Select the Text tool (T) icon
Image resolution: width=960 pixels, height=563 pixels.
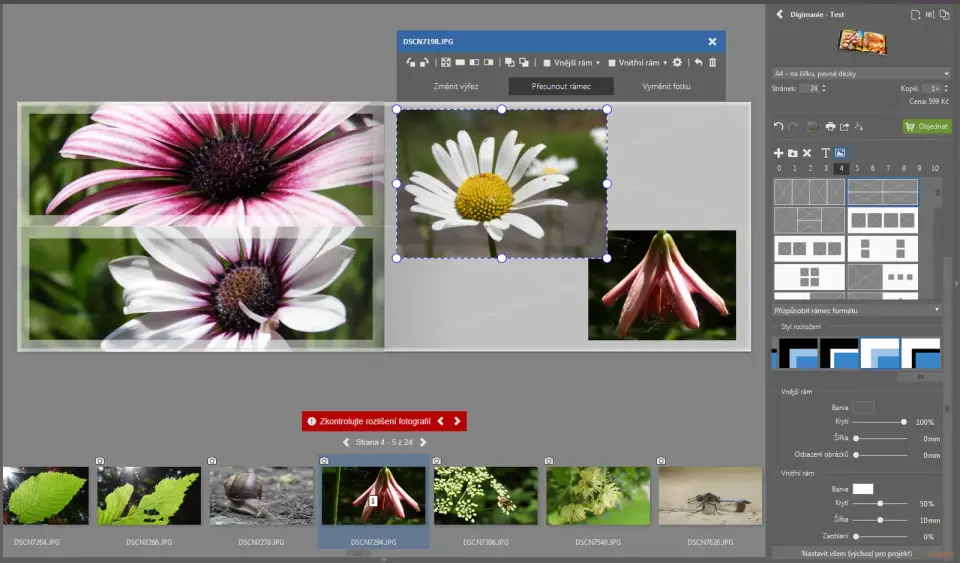point(825,153)
